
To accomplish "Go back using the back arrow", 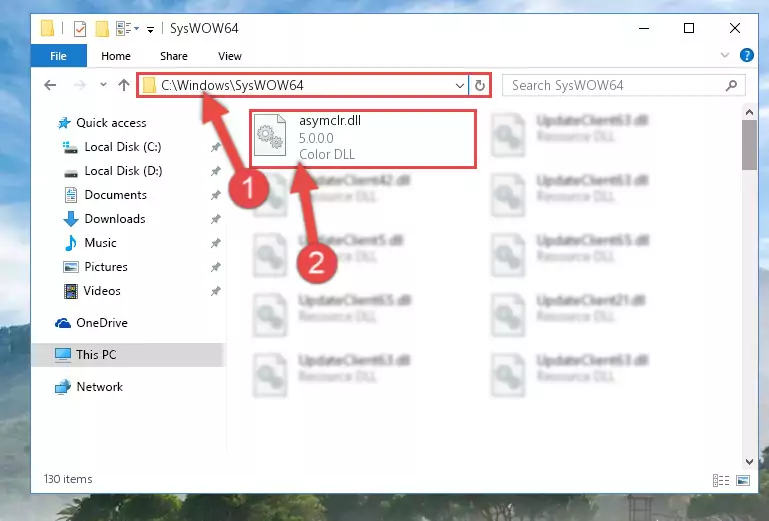I will (x=50, y=85).
